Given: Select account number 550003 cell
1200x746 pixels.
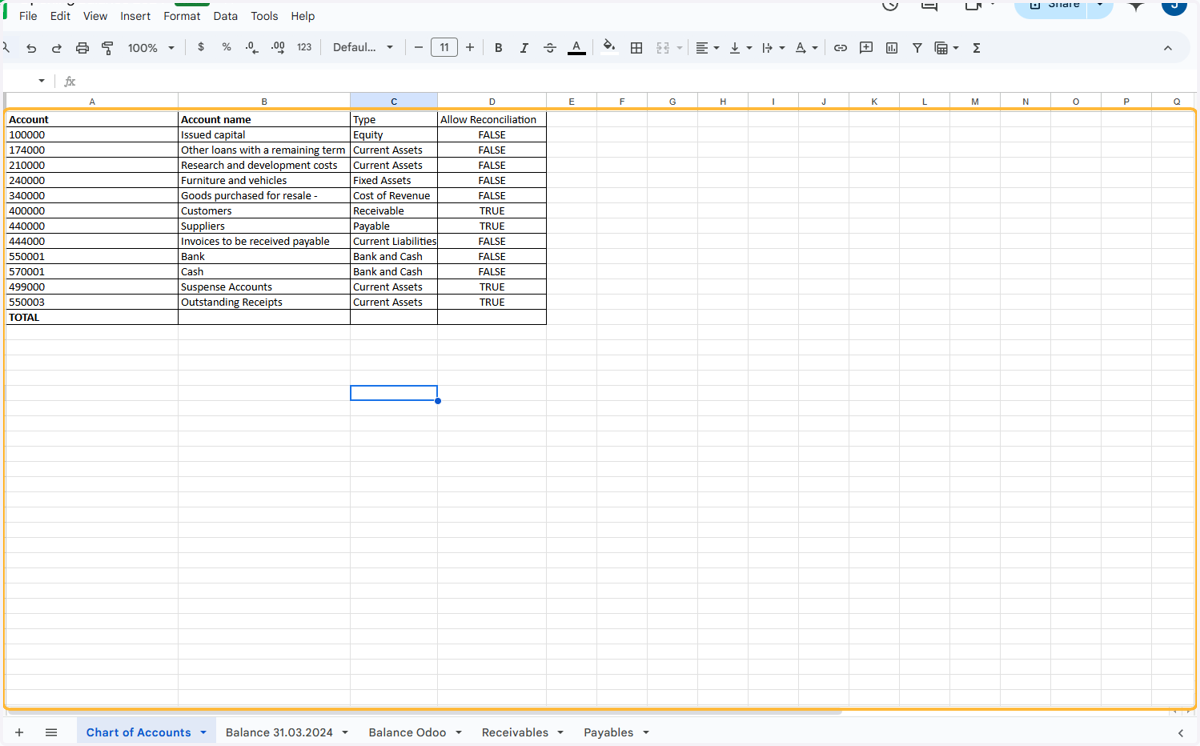Looking at the screenshot, I should [x=92, y=302].
